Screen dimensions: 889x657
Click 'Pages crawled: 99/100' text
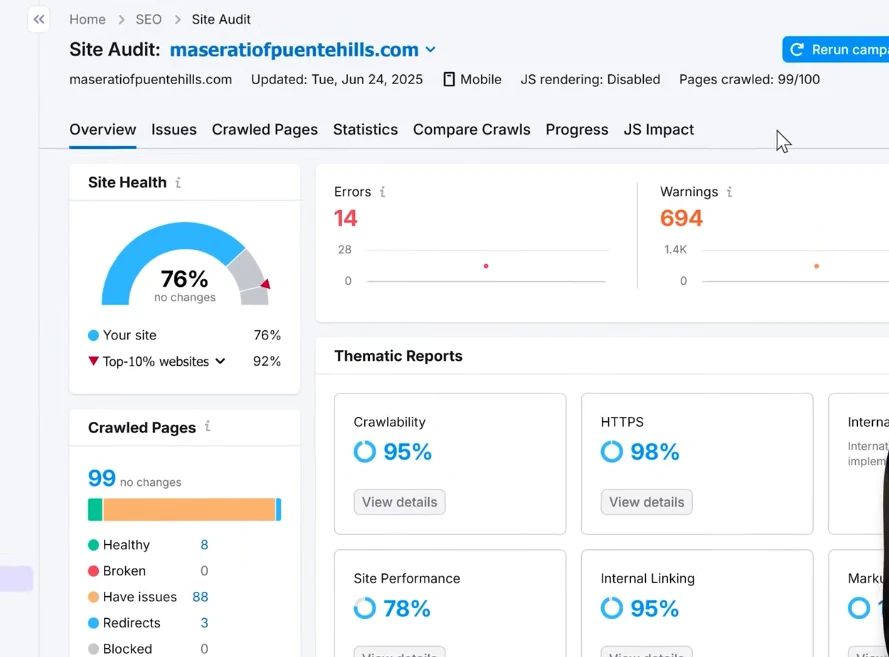[x=750, y=79]
